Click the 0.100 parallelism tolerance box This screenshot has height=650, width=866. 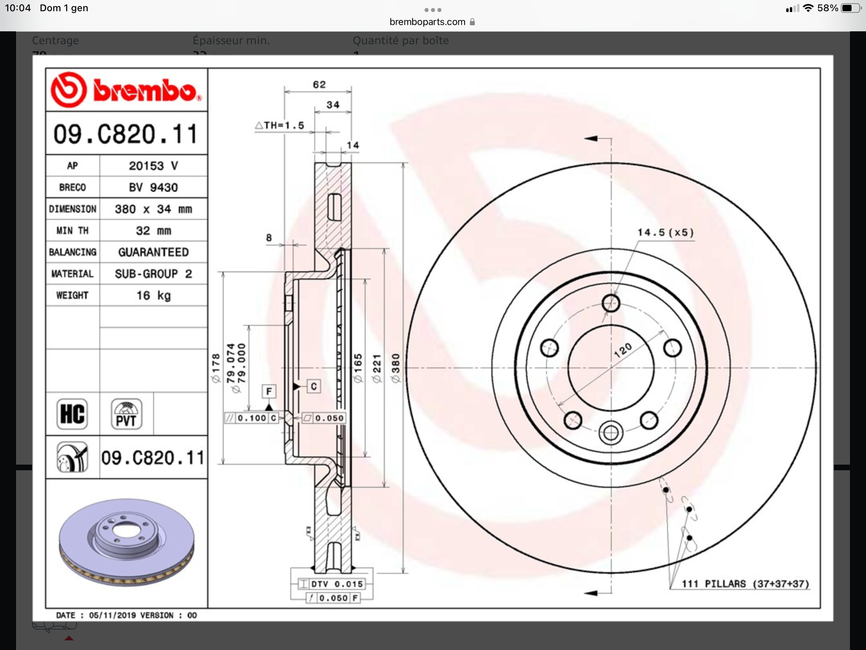(251, 418)
